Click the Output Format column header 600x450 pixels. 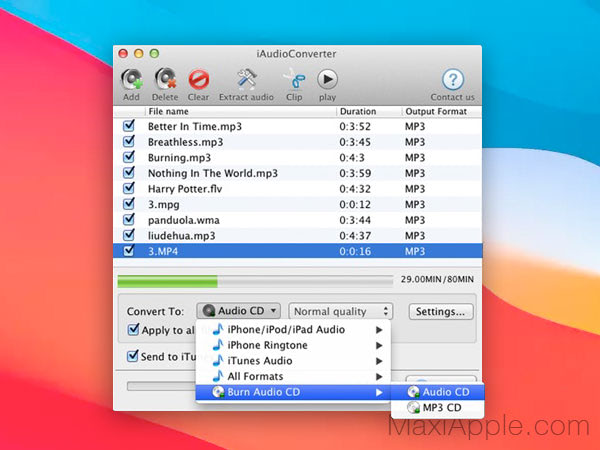tap(442, 111)
